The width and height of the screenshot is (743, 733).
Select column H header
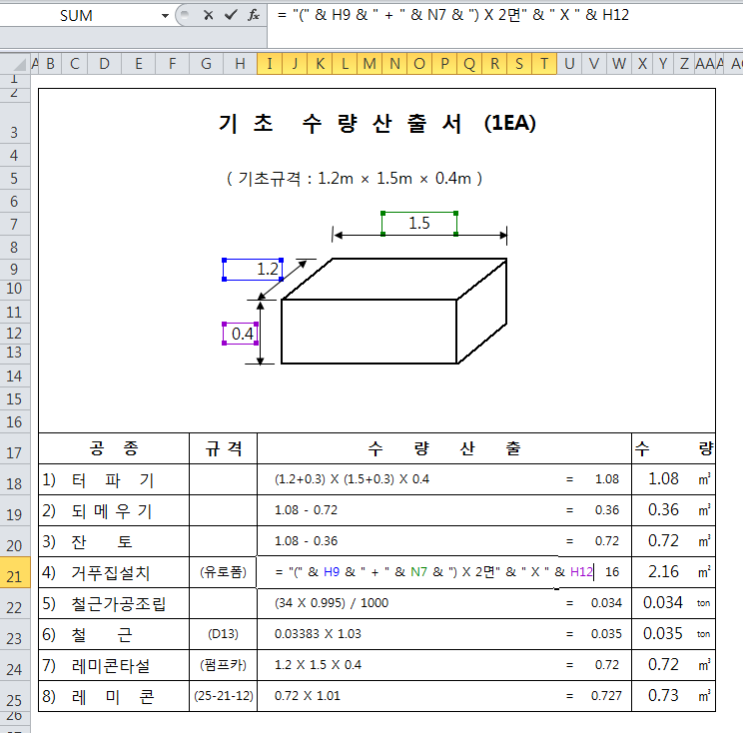pyautogui.click(x=240, y=63)
